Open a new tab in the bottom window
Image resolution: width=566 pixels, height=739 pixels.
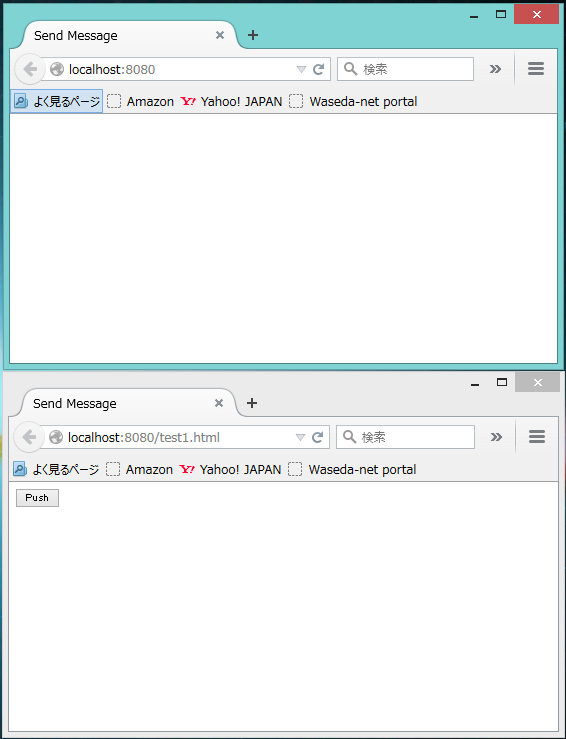[252, 403]
